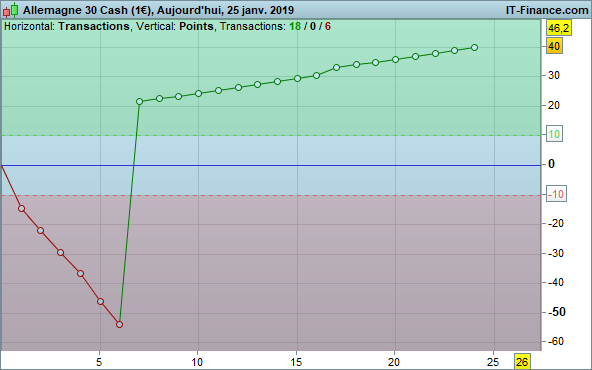
Task: Click the green data point at transaction 15
Action: click(x=297, y=79)
